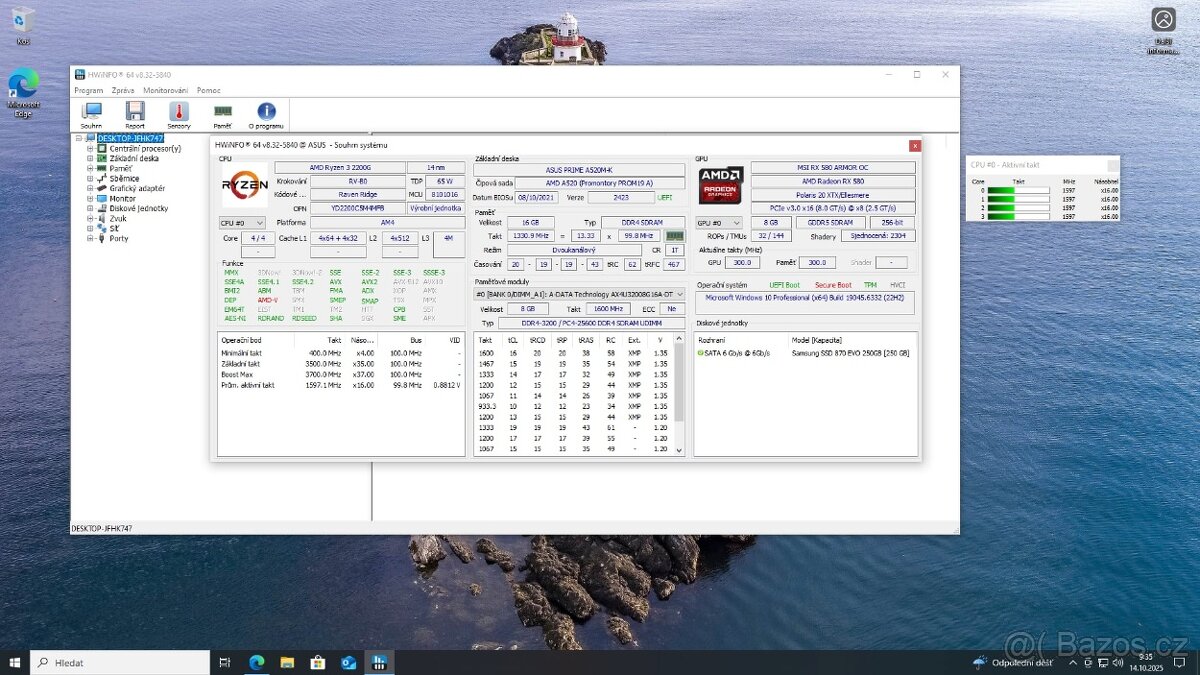Open the CPU #0 selector dropdown
This screenshot has width=1200, height=675.
click(x=240, y=222)
